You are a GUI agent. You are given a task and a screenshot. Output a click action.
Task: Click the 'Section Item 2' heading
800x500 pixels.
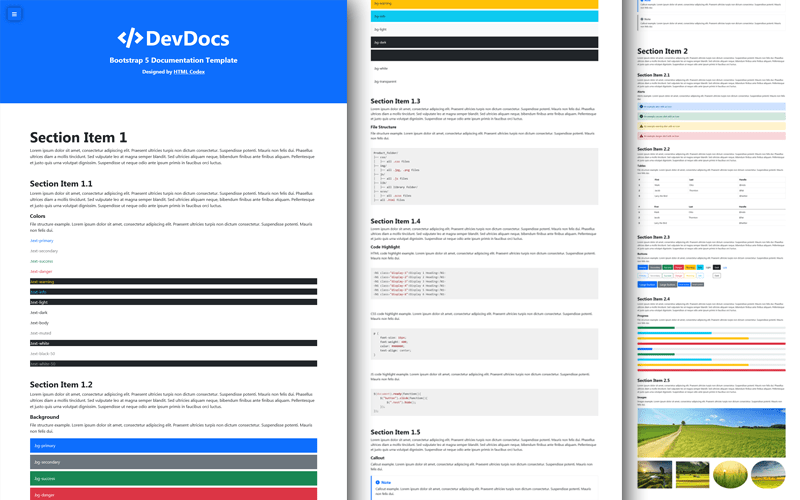click(662, 51)
